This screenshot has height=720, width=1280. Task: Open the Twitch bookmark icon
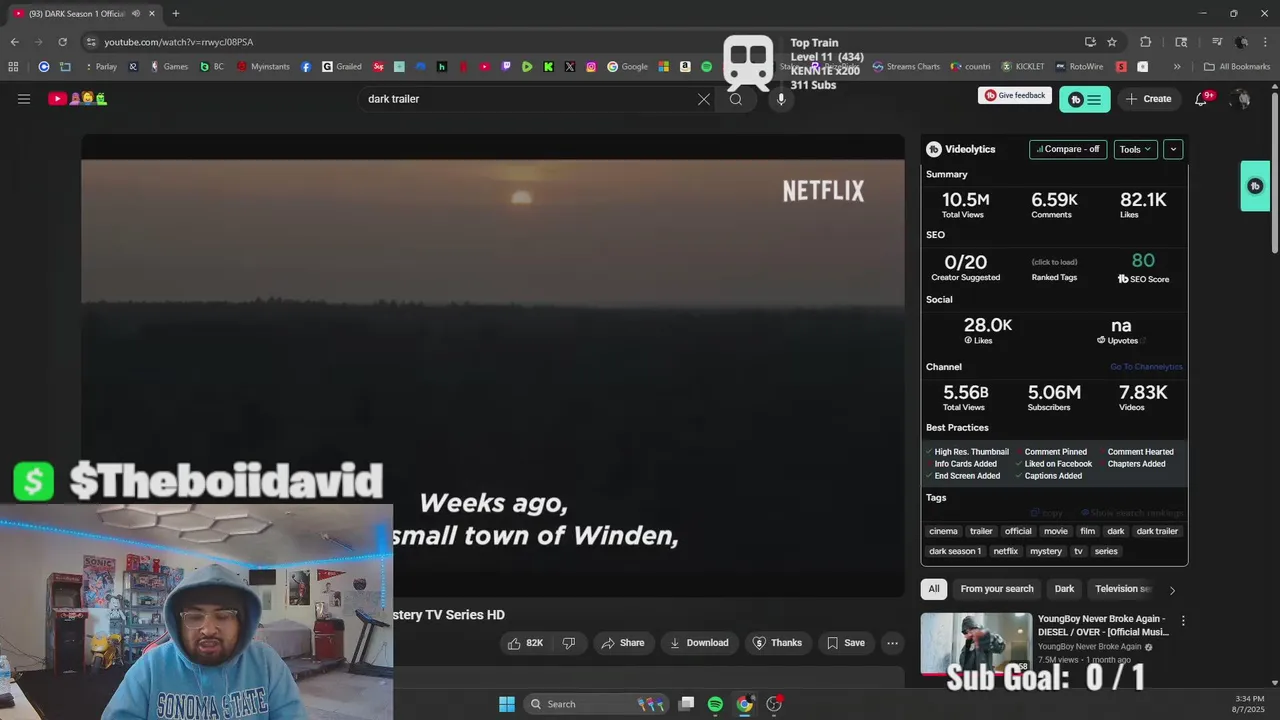tap(506, 67)
